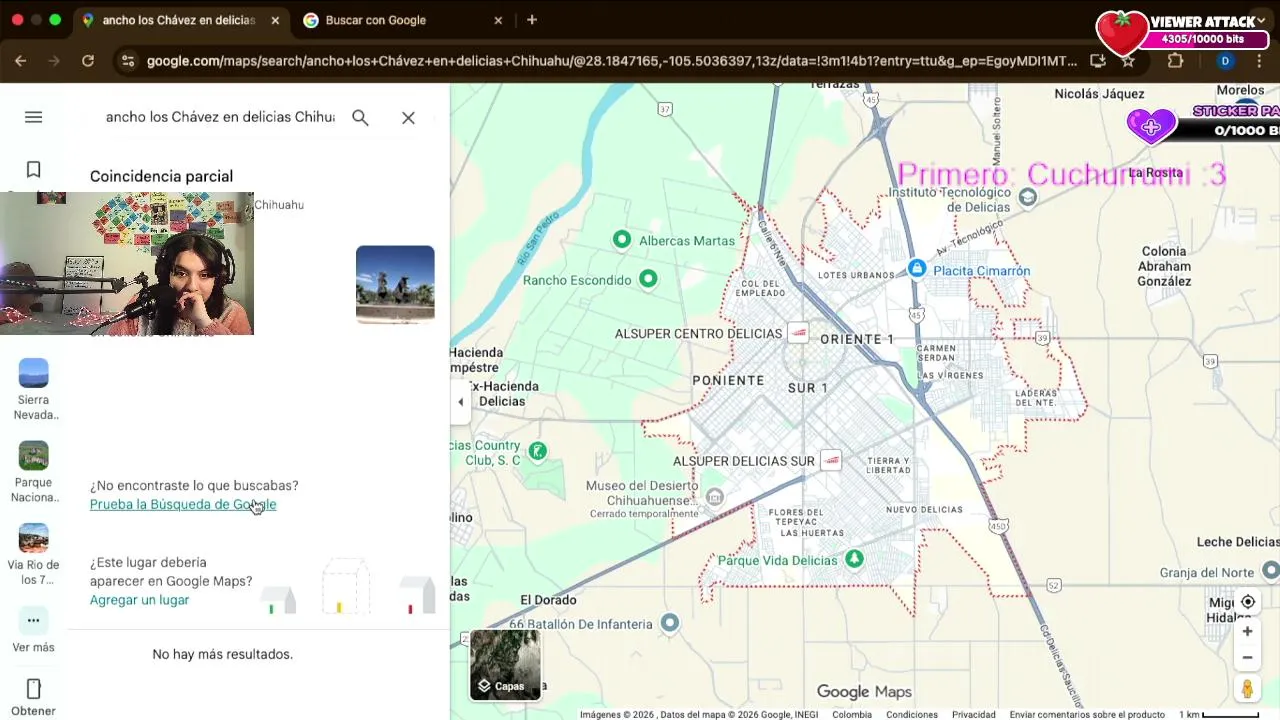Click Ver más label in sidebar
This screenshot has width=1280, height=720.
33,647
